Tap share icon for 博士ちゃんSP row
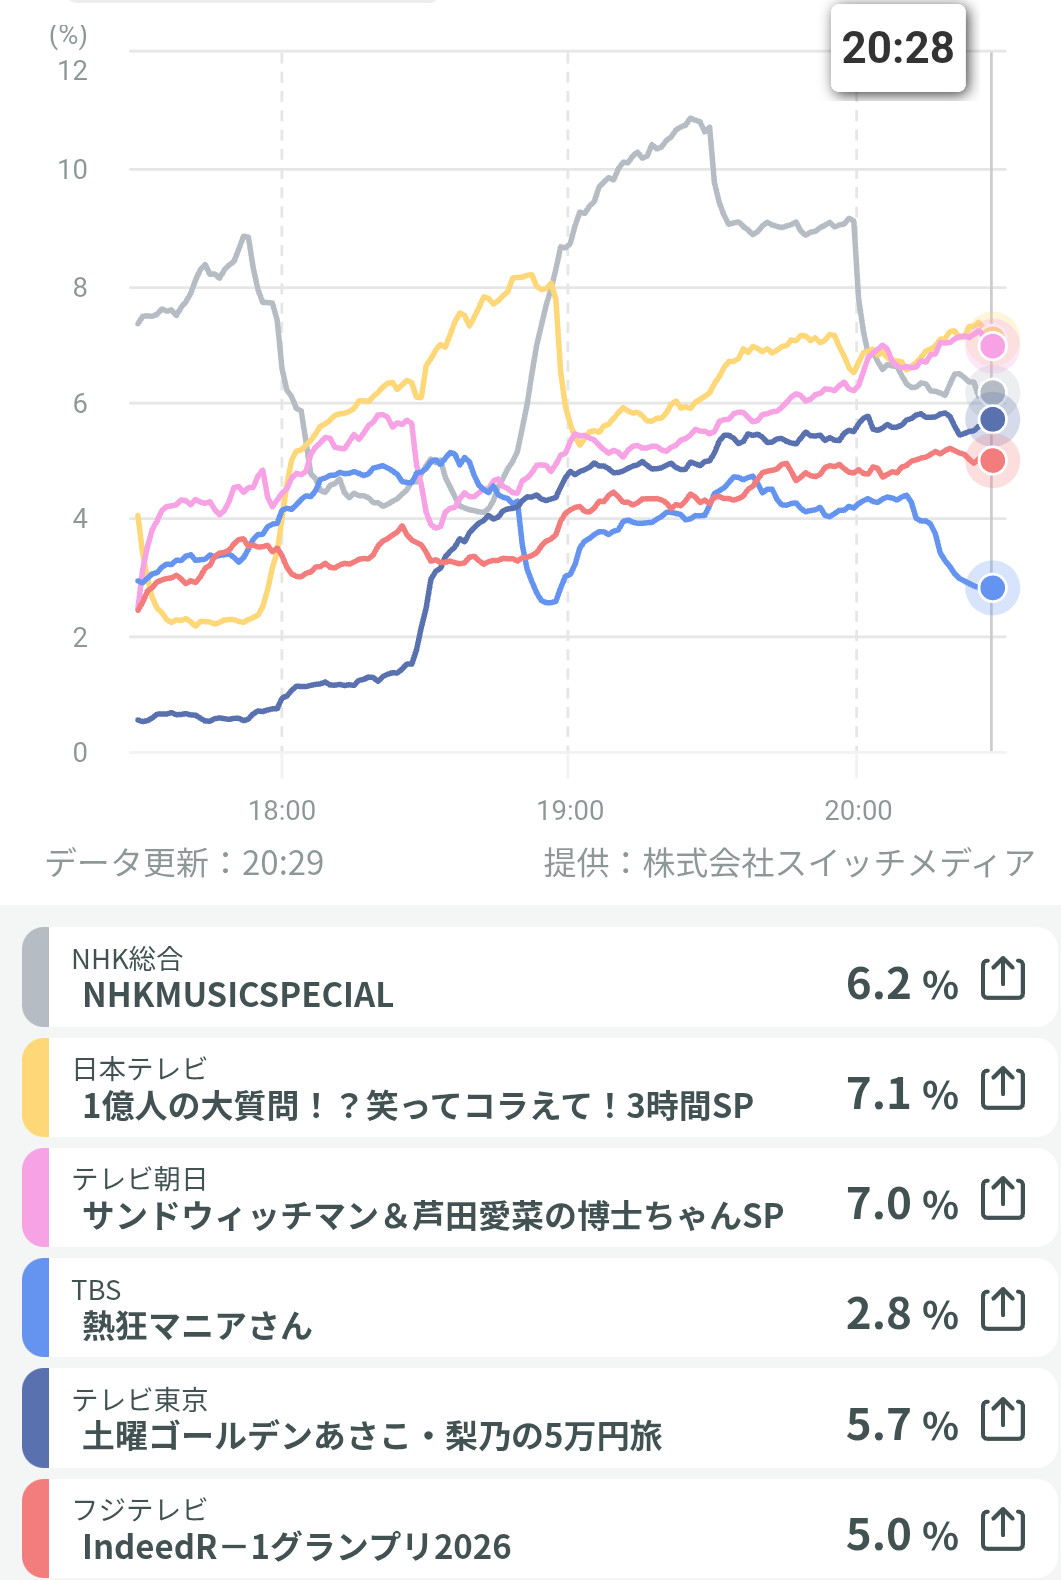The height and width of the screenshot is (1580, 1061). tap(1003, 1199)
